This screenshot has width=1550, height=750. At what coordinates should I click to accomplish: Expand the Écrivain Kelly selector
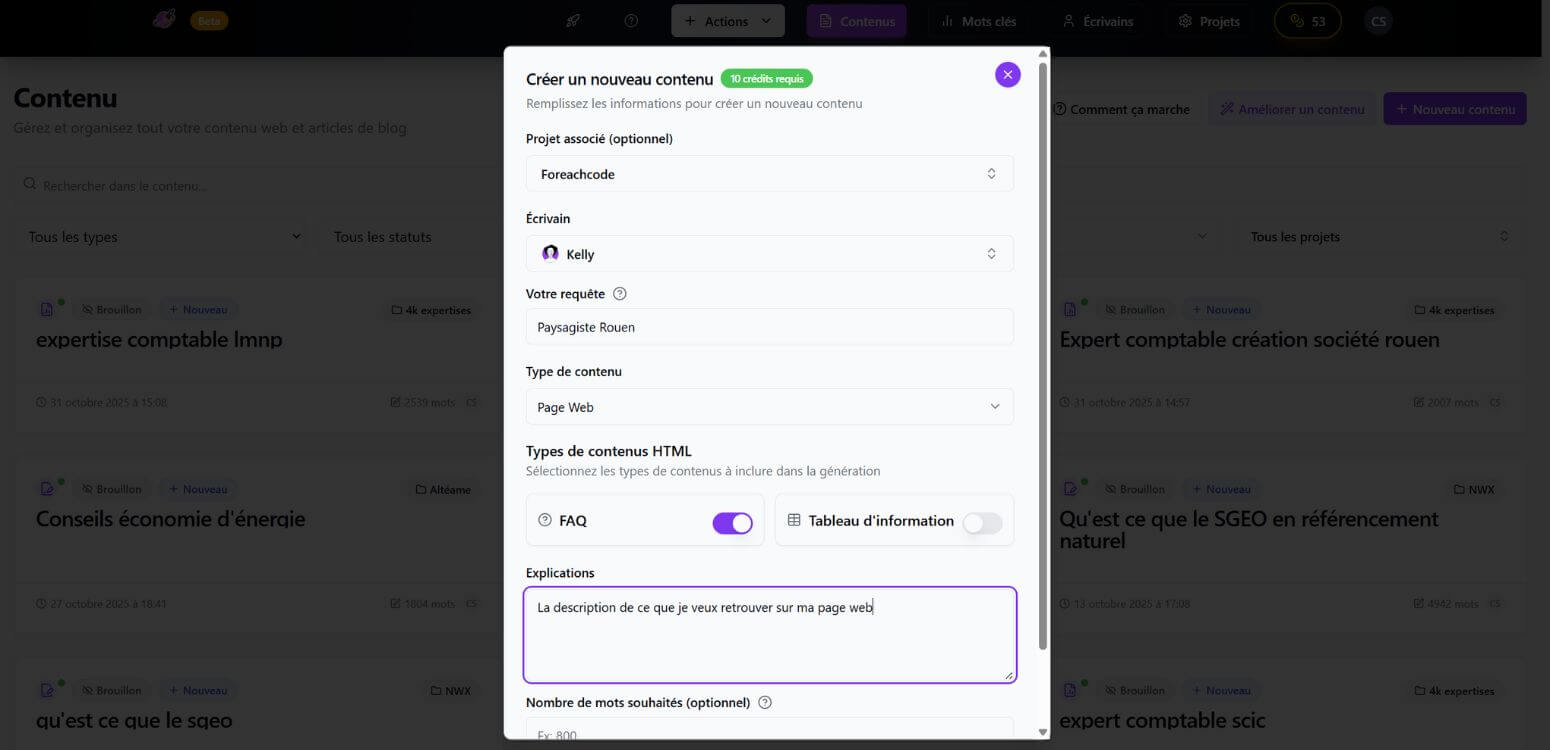pos(769,254)
